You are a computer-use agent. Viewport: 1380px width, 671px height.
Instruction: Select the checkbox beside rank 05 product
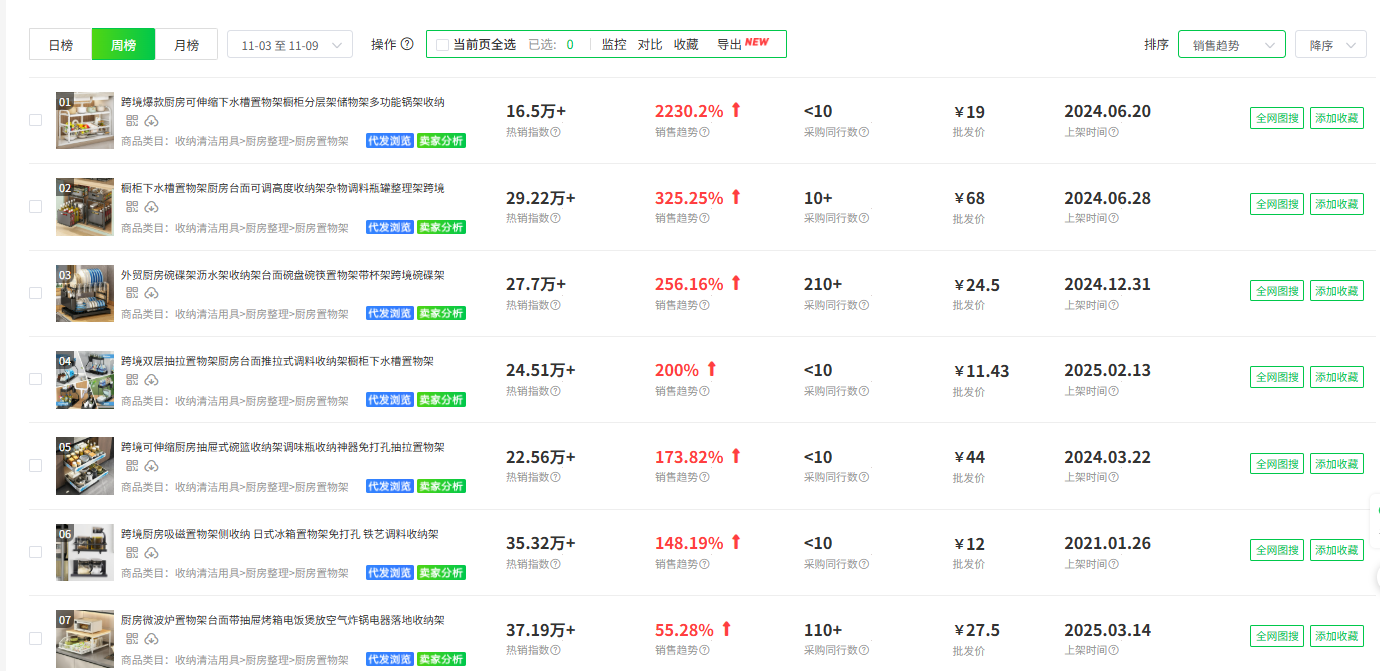tap(35, 465)
